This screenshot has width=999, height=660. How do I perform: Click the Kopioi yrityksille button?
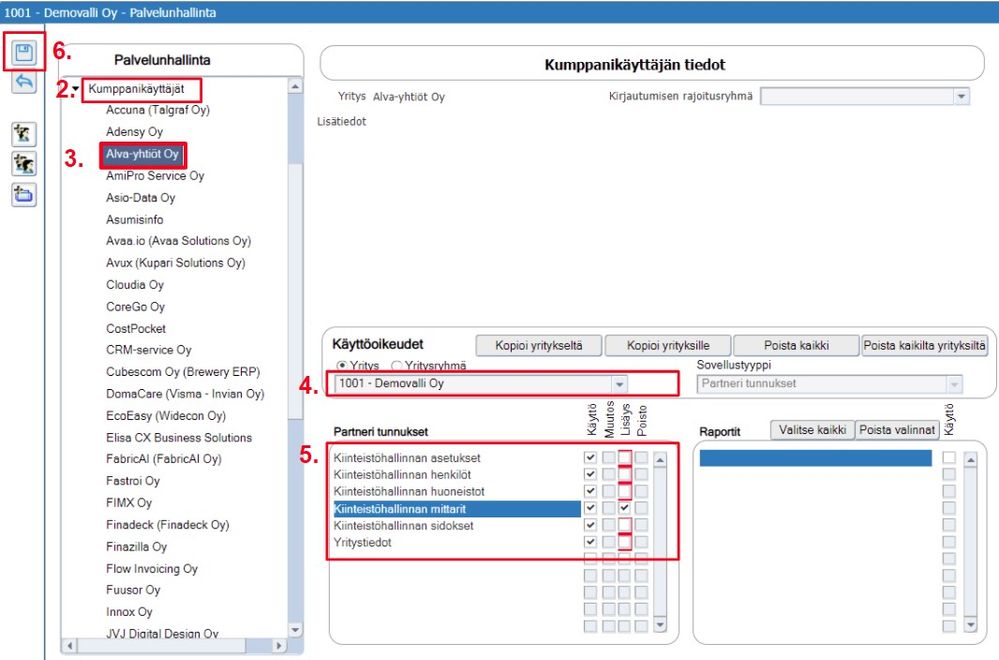point(668,345)
